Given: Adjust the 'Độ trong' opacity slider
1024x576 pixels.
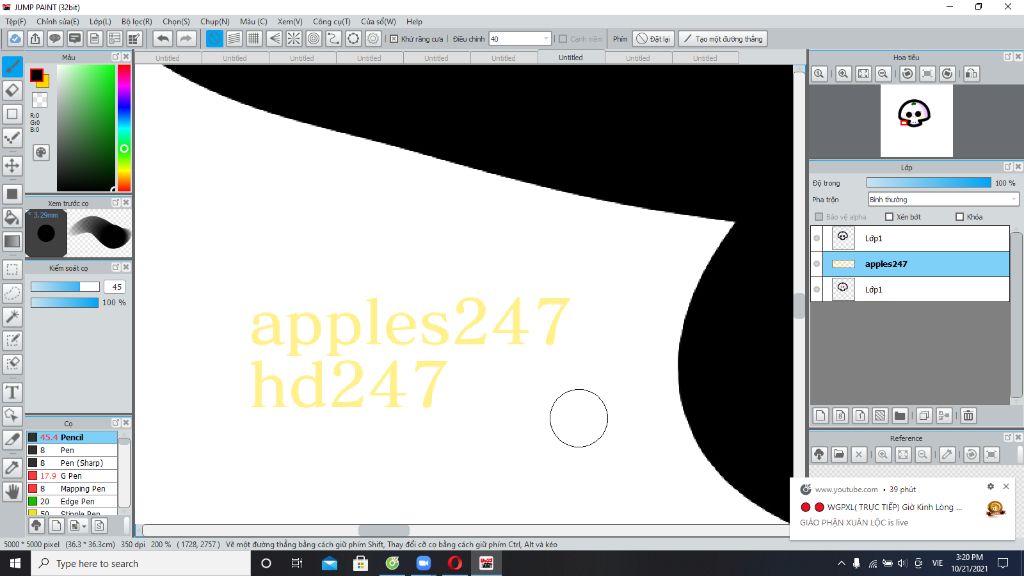Looking at the screenshot, I should click(928, 183).
